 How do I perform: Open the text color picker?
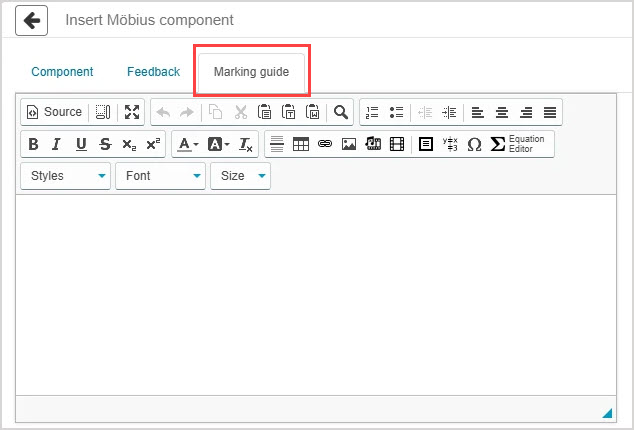[187, 144]
